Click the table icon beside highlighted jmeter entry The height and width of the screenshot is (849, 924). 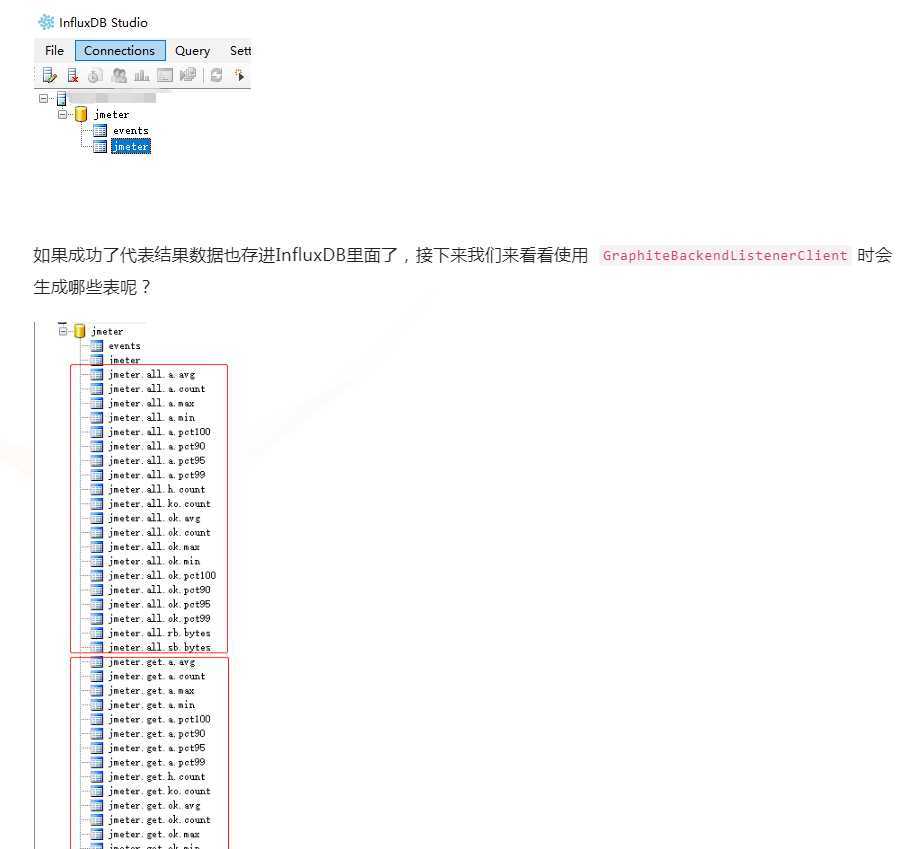coord(100,146)
